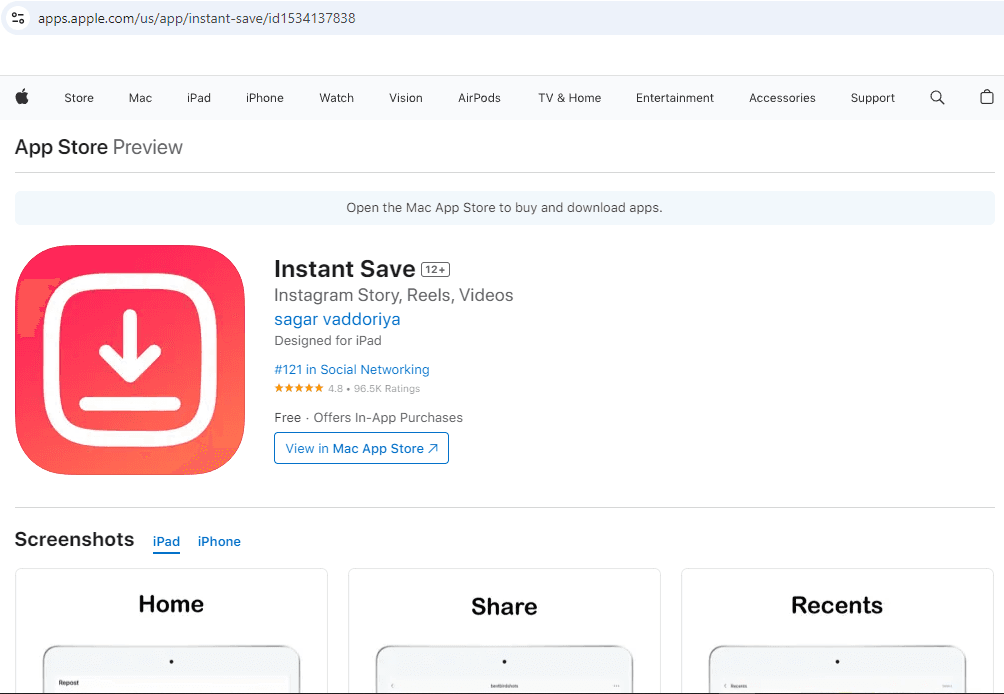Open the search magnifier icon
The width and height of the screenshot is (1004, 694).
click(x=937, y=97)
